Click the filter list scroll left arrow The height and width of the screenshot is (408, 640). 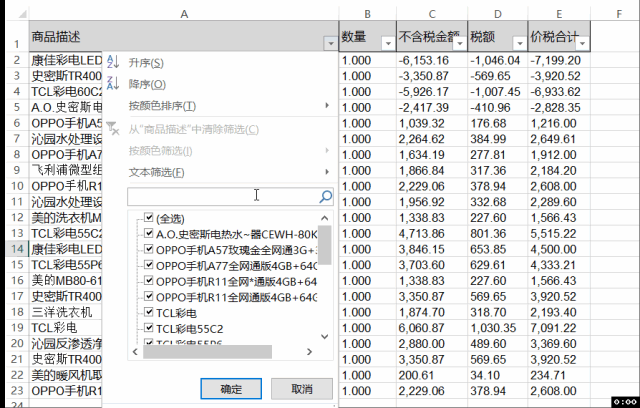coord(135,352)
